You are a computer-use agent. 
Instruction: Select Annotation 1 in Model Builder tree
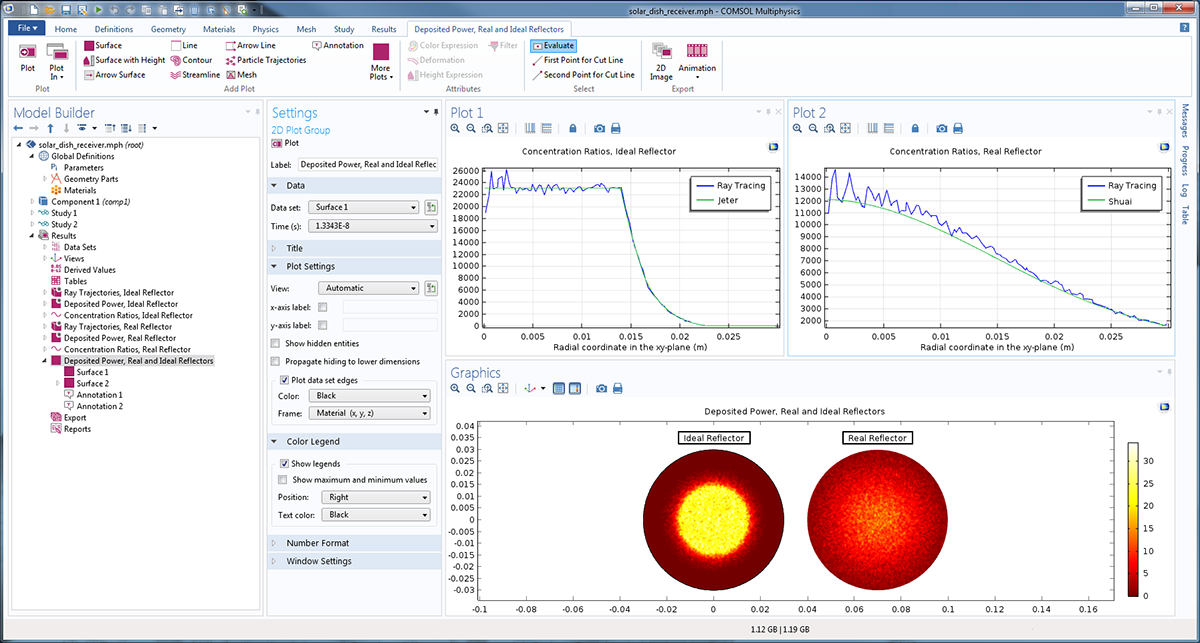[x=99, y=395]
